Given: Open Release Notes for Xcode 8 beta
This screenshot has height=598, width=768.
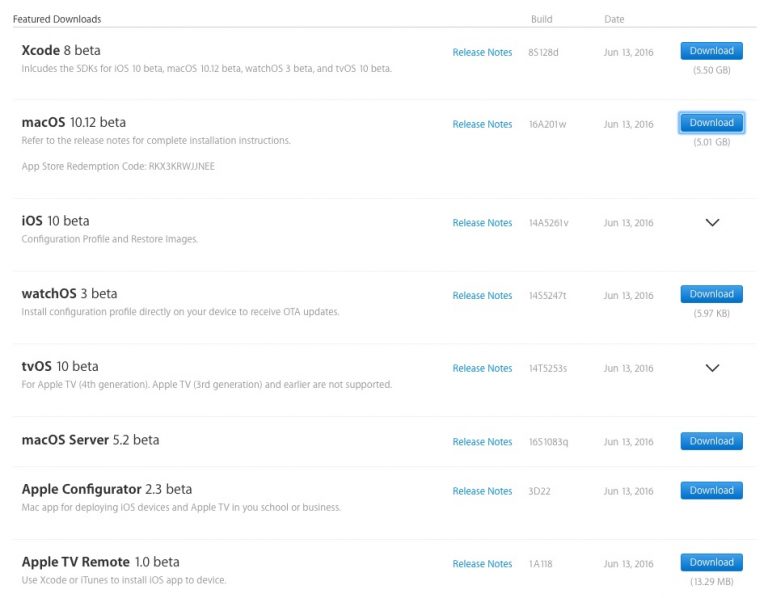Looking at the screenshot, I should click(482, 53).
